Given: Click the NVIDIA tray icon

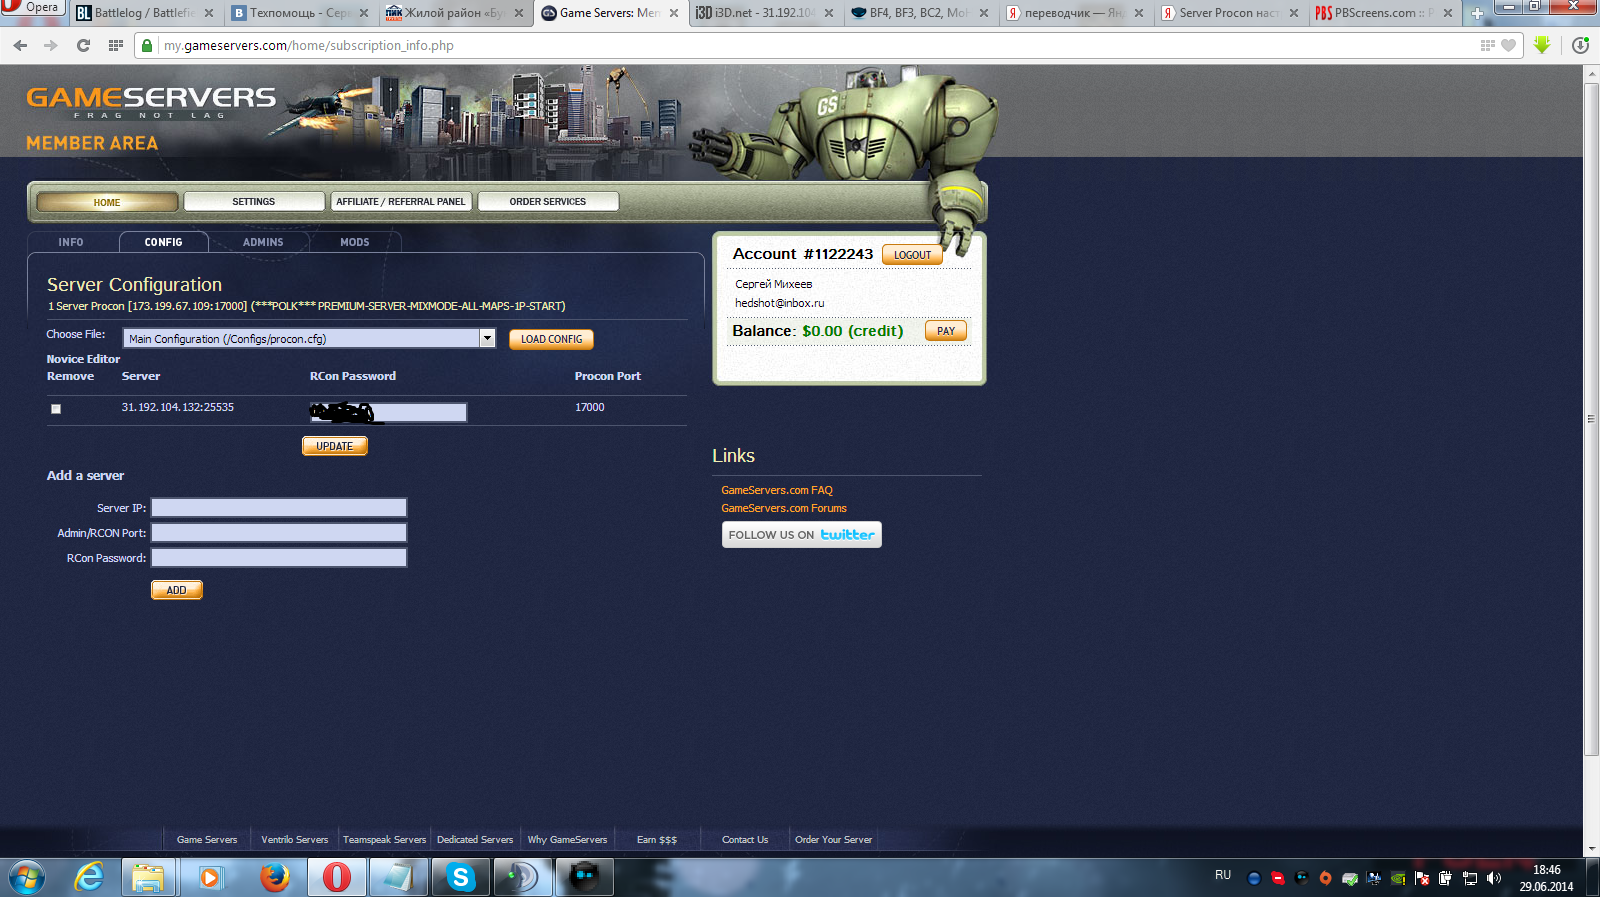Looking at the screenshot, I should 1397,878.
